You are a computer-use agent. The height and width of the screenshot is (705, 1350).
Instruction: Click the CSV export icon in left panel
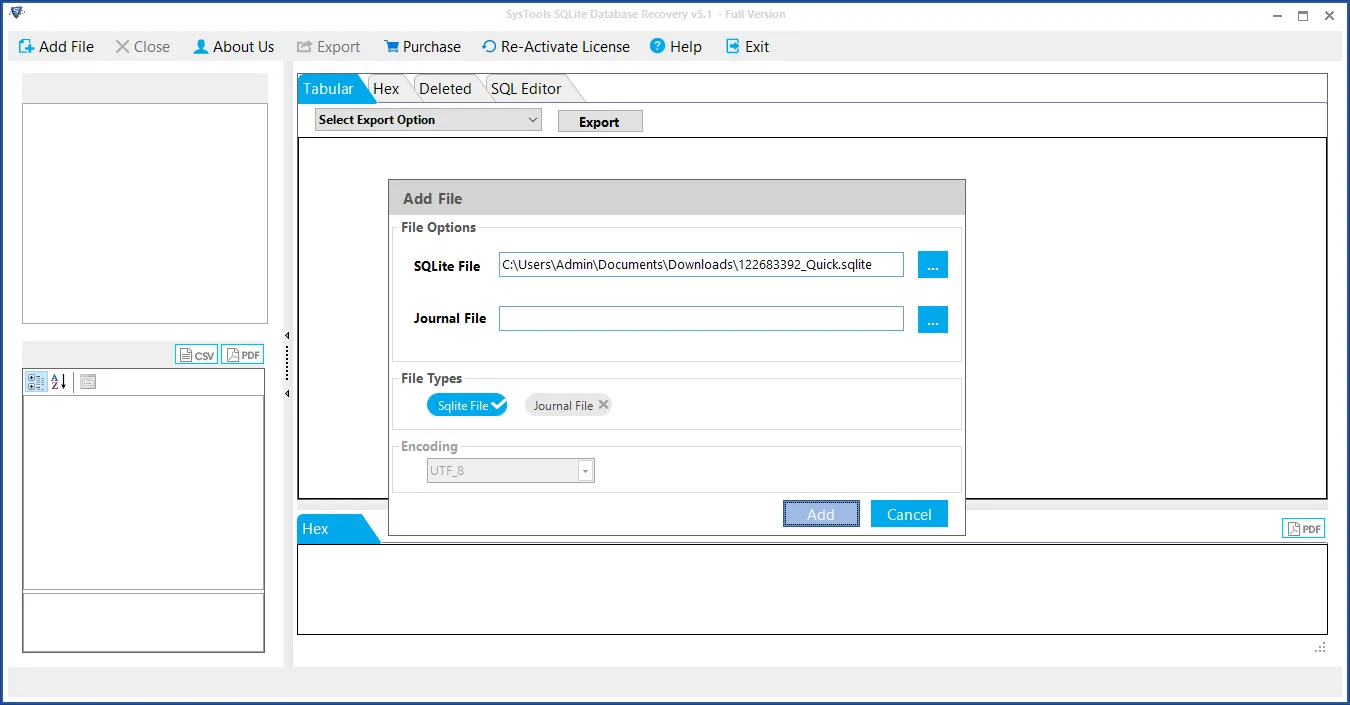click(x=196, y=355)
